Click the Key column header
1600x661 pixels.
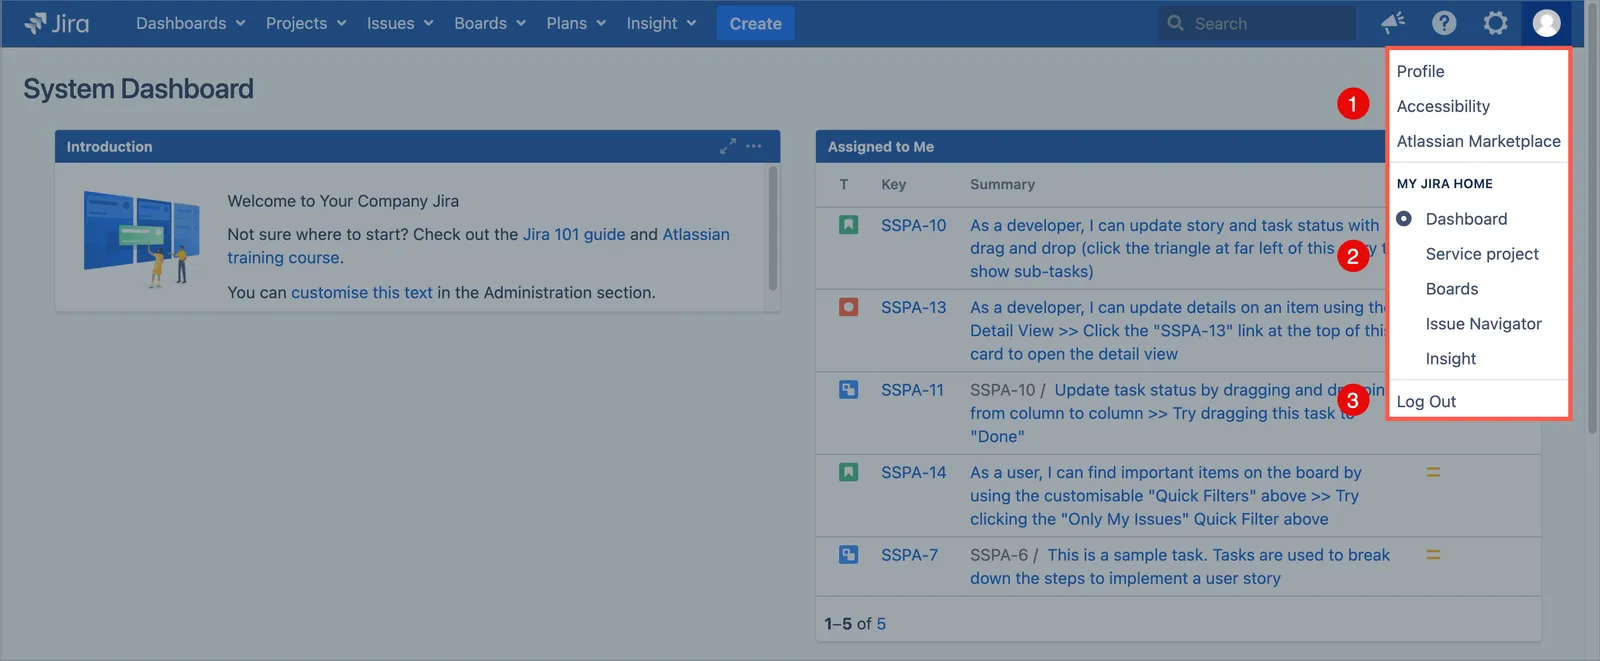coord(893,184)
